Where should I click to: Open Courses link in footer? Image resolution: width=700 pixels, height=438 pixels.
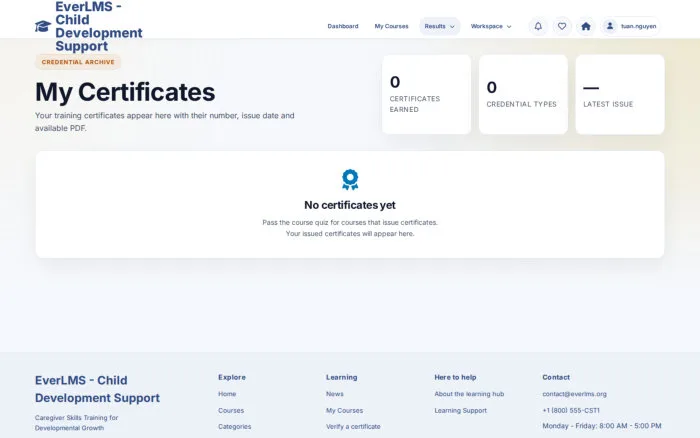pyautogui.click(x=231, y=410)
